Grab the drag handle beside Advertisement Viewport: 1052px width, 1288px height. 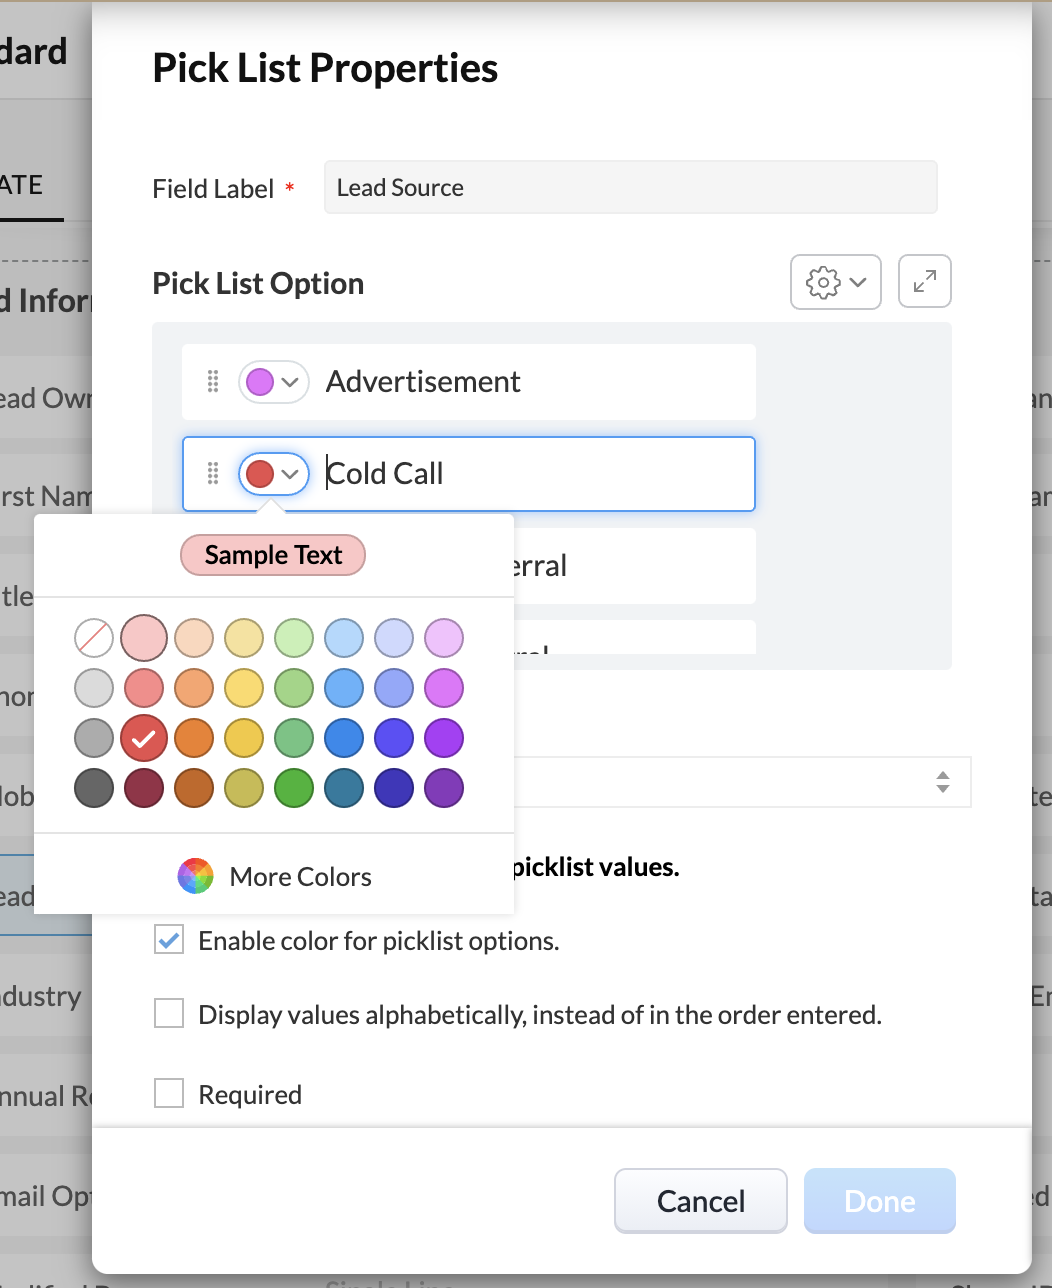point(212,382)
